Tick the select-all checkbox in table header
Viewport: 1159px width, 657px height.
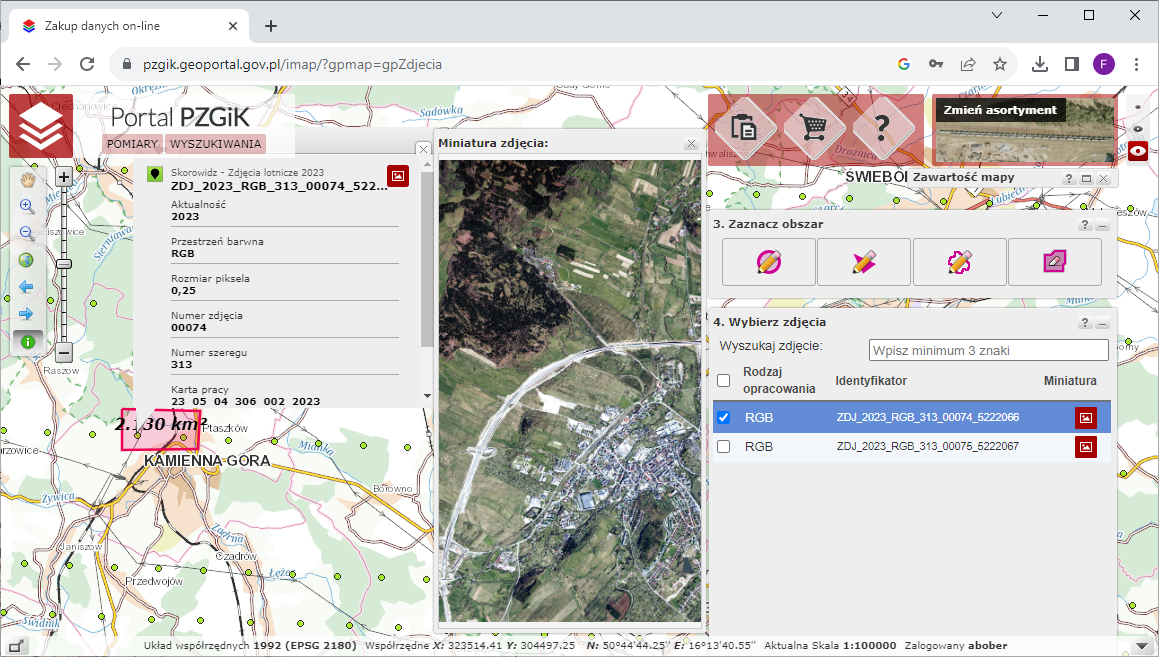[724, 380]
